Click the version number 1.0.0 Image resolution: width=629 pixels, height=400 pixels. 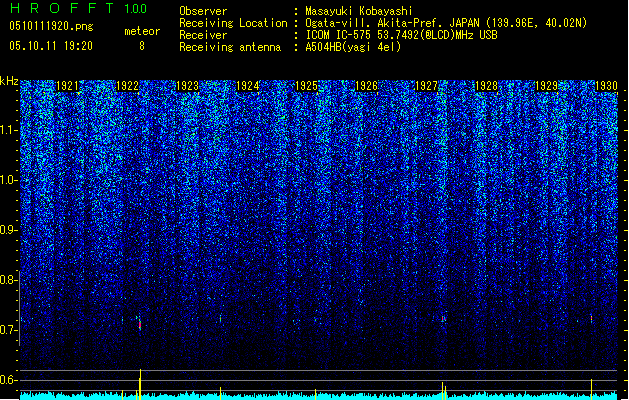tap(136, 8)
